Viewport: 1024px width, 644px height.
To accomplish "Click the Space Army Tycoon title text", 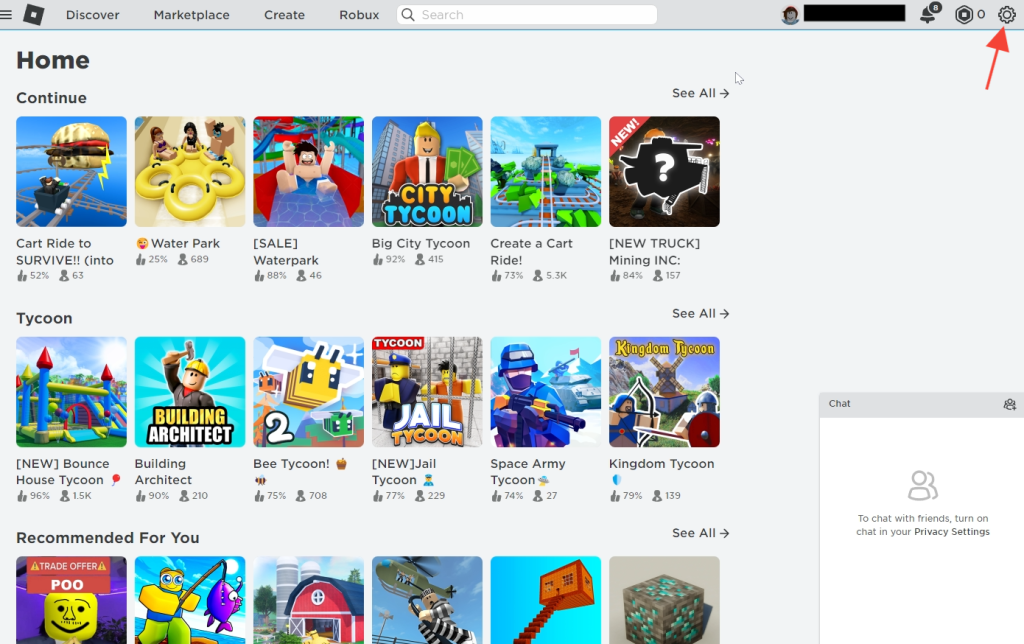I will coord(528,472).
